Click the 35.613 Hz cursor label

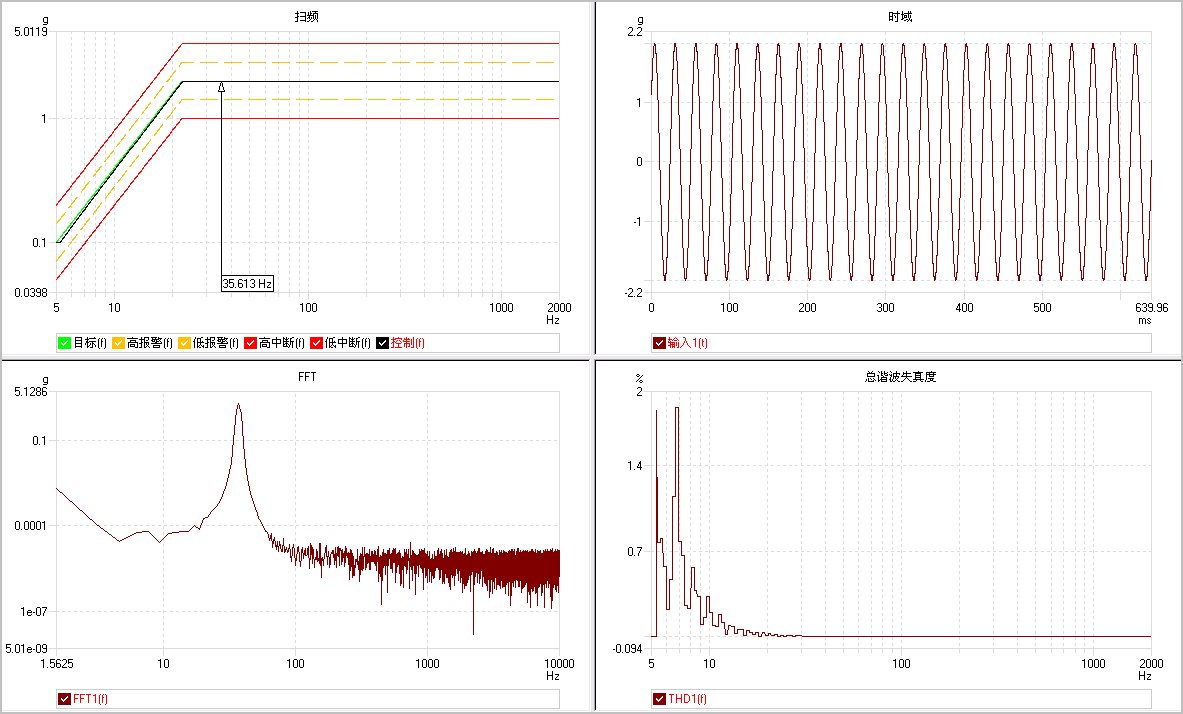click(247, 284)
